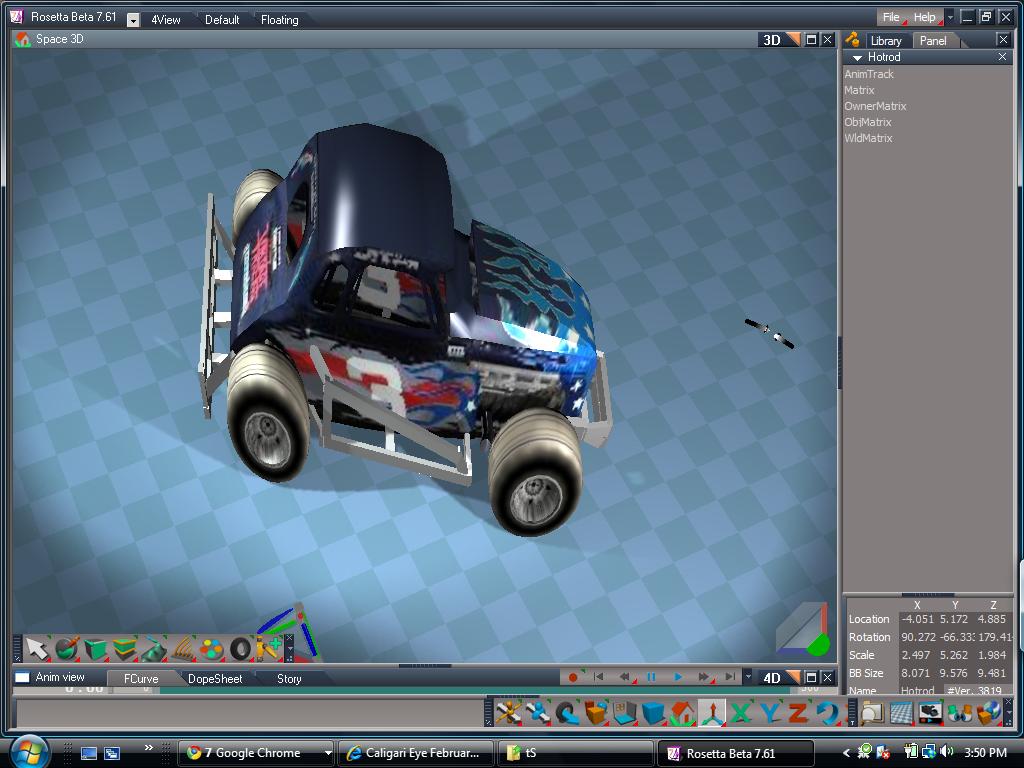Open the layout dropdown beside Rosetta title
The height and width of the screenshot is (768, 1024).
pos(133,20)
